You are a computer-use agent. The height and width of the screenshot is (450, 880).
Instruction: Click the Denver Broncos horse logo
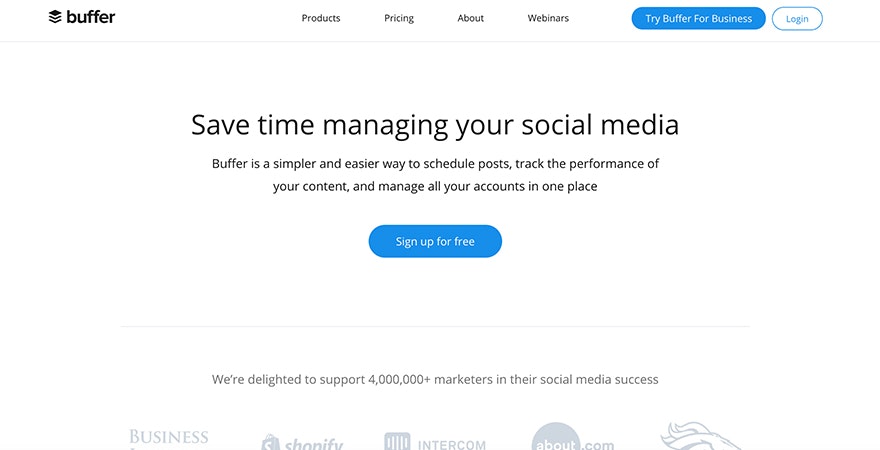coord(700,437)
